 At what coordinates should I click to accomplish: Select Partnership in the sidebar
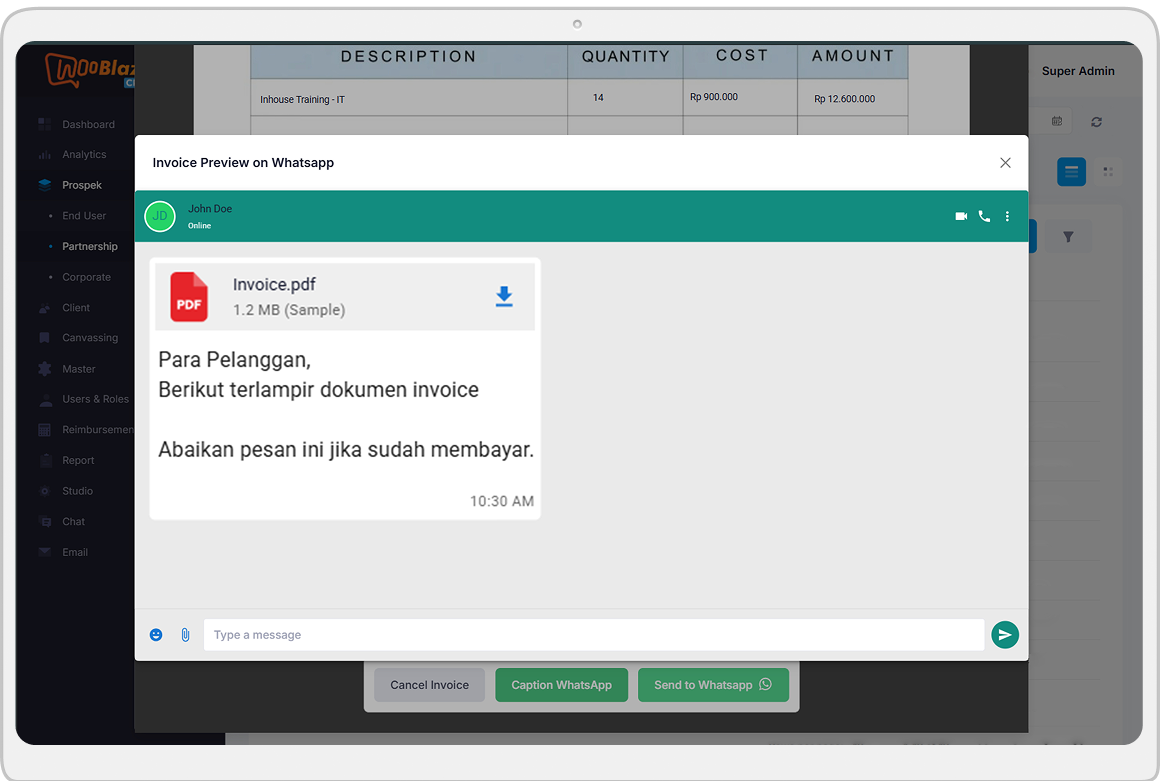90,247
